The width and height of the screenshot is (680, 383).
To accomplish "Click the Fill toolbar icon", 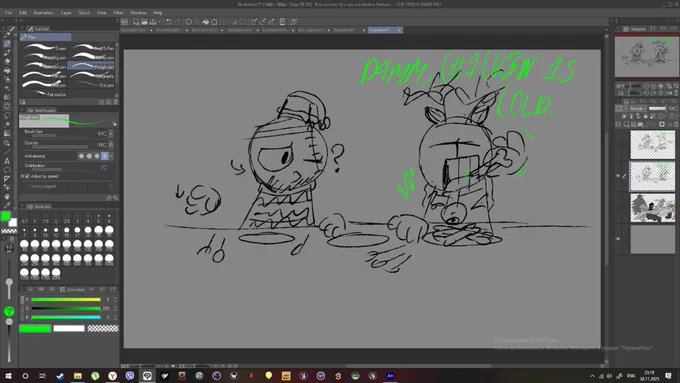I will 206,22.
